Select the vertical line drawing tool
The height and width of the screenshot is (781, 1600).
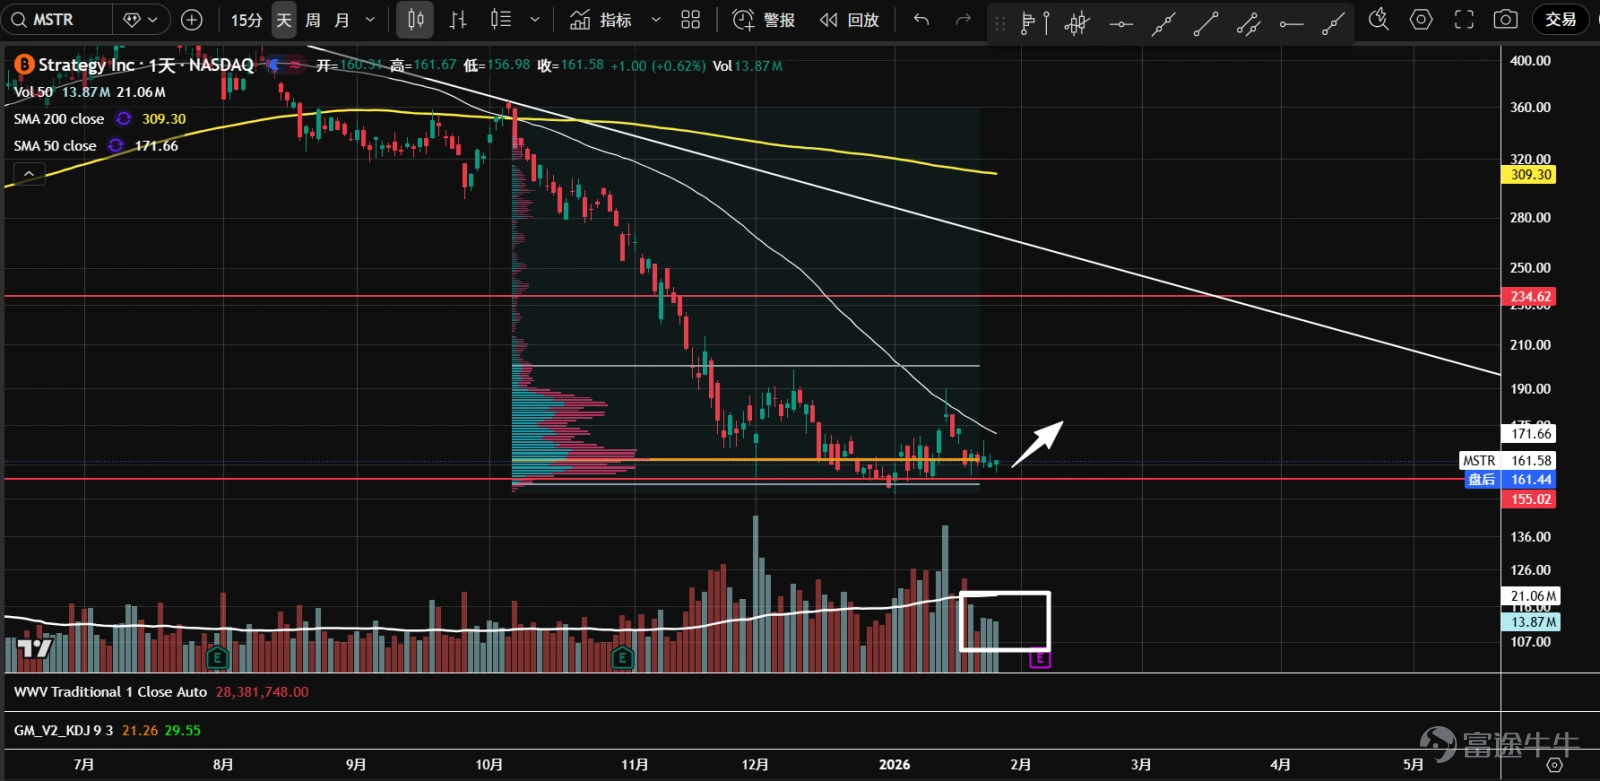1047,23
